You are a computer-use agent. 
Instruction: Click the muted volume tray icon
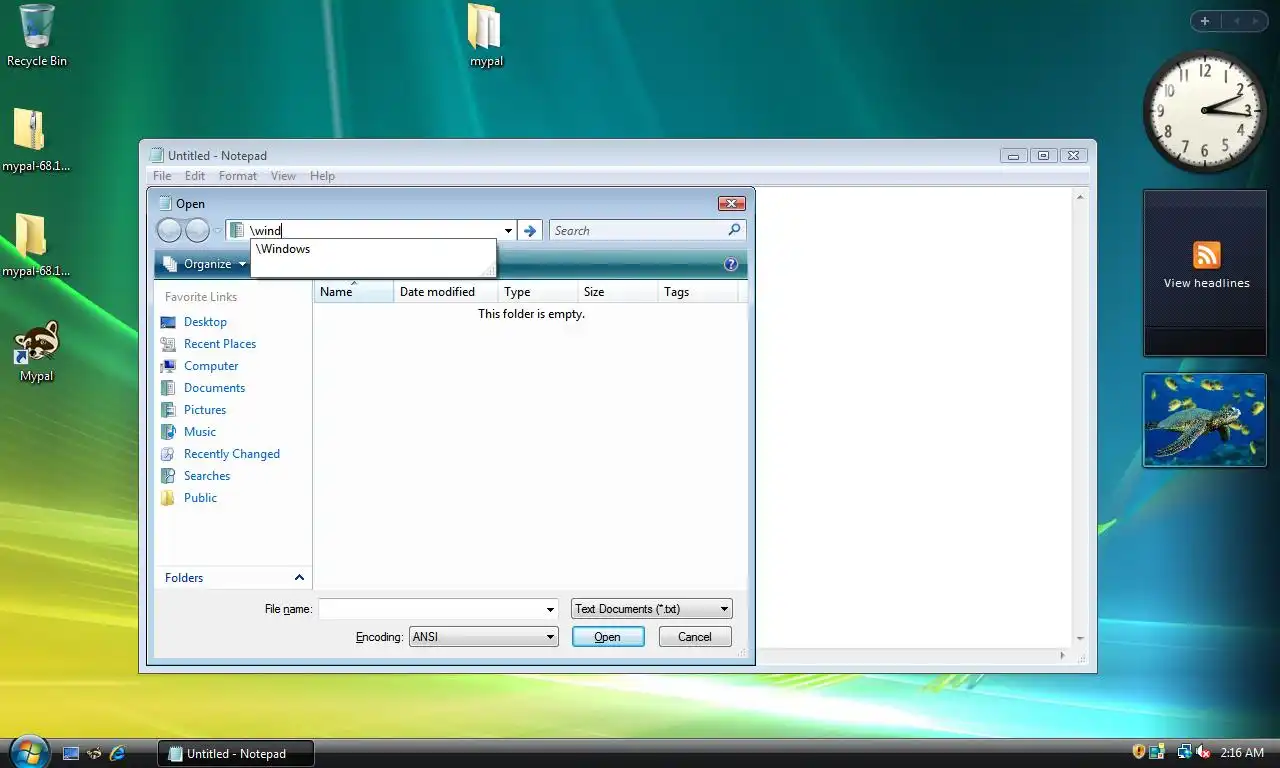pyautogui.click(x=1203, y=752)
